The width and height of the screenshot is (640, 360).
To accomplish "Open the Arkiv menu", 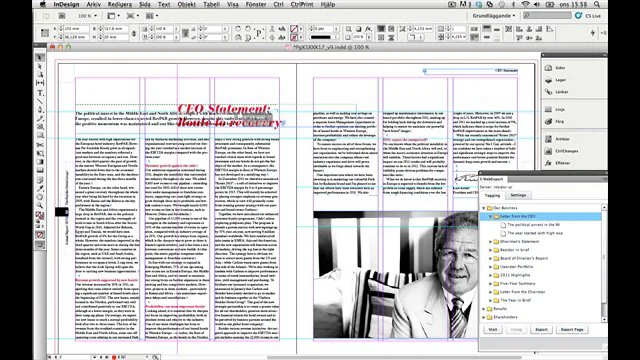I will [94, 4].
